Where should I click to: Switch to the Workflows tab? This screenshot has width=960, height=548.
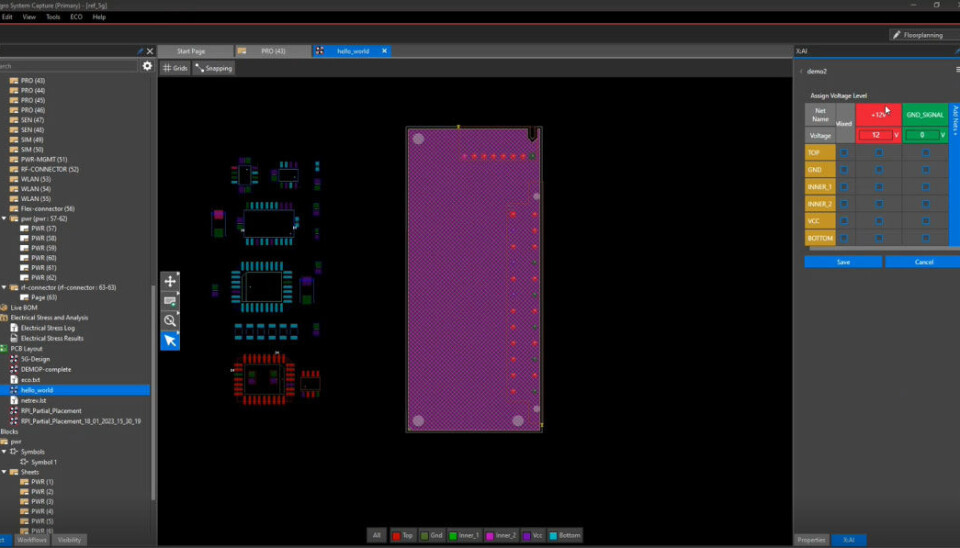click(x=32, y=540)
